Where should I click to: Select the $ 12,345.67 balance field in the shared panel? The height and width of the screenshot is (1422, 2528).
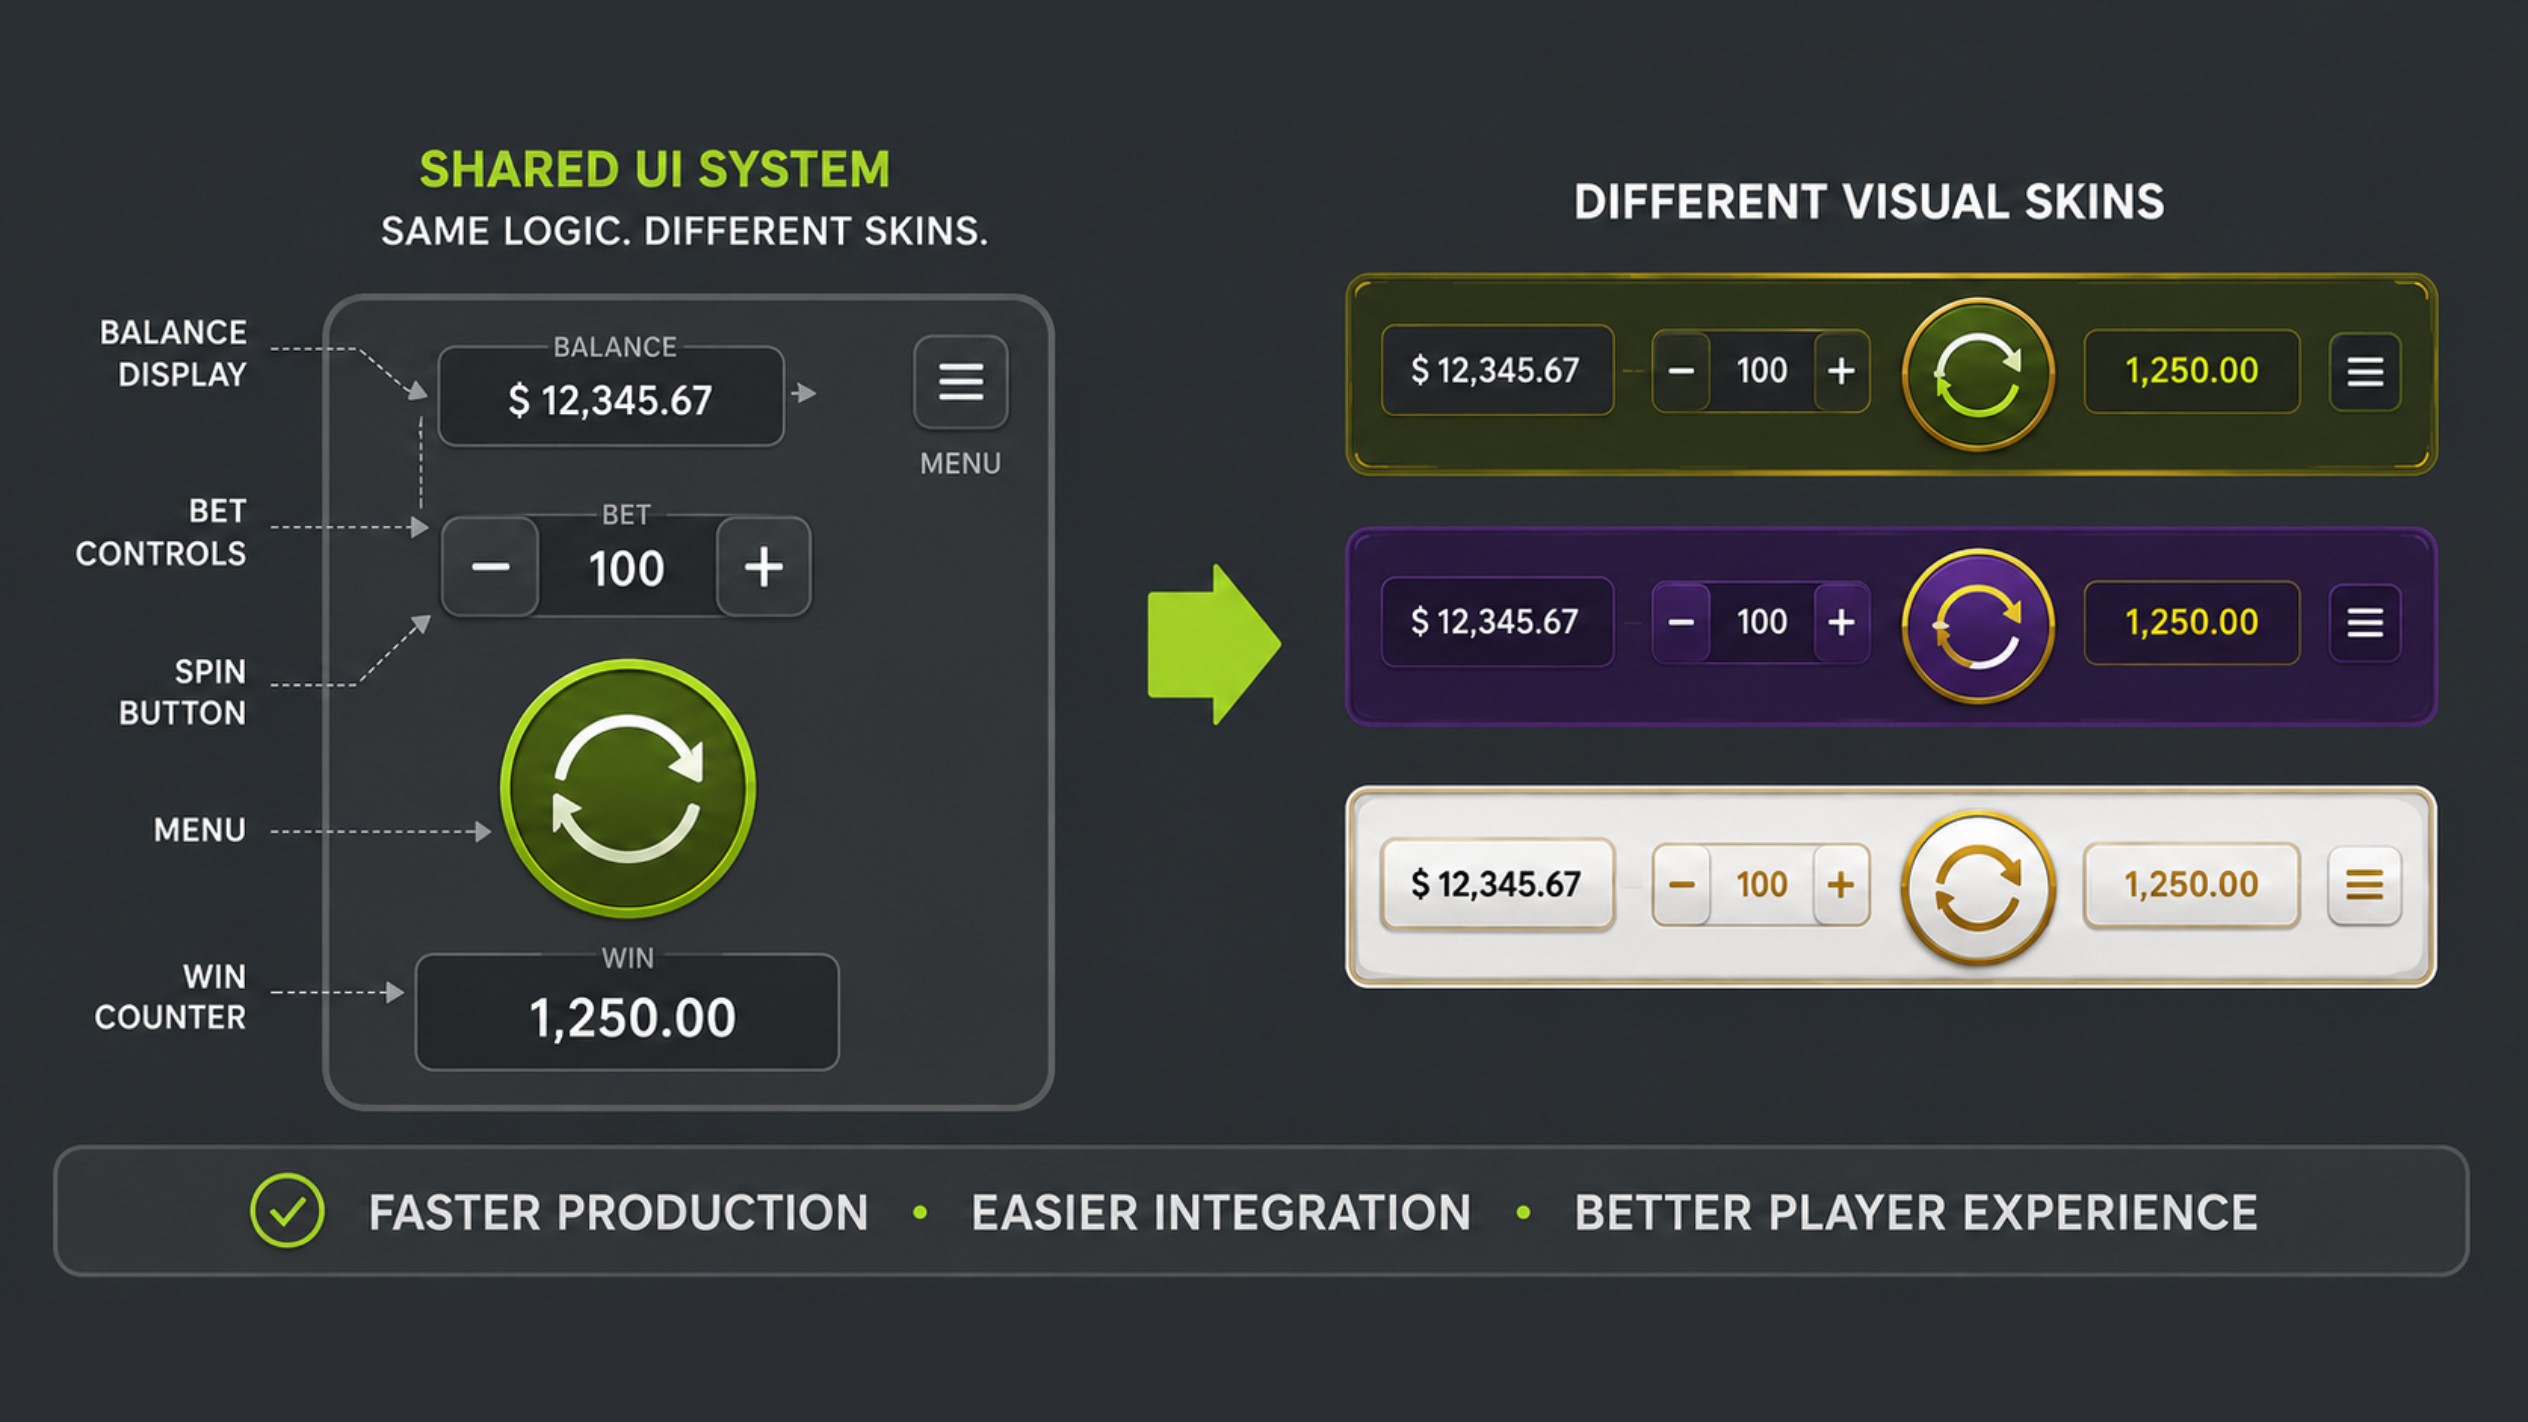point(611,397)
